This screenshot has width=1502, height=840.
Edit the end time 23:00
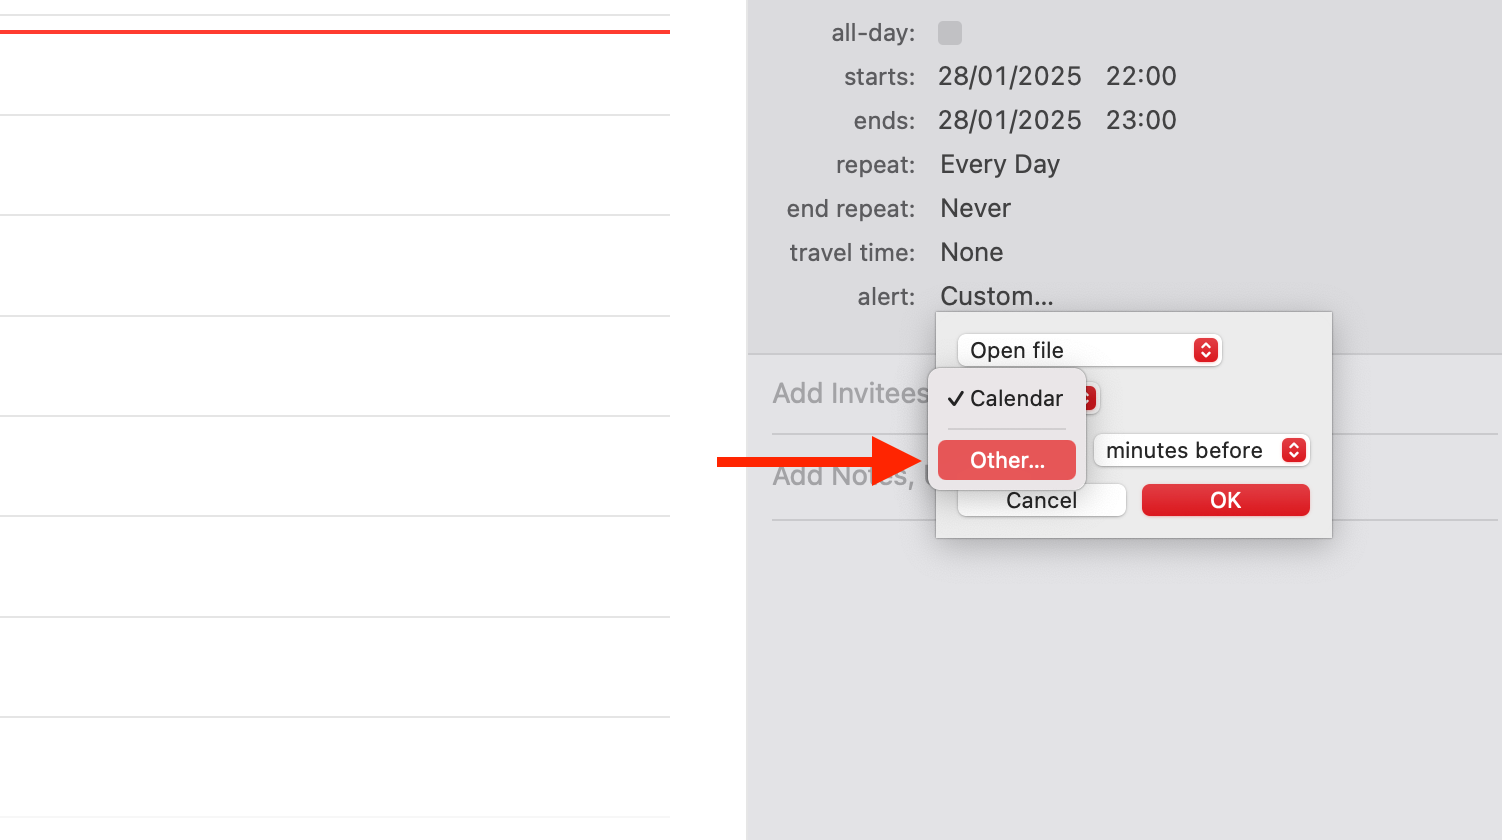coord(1141,120)
